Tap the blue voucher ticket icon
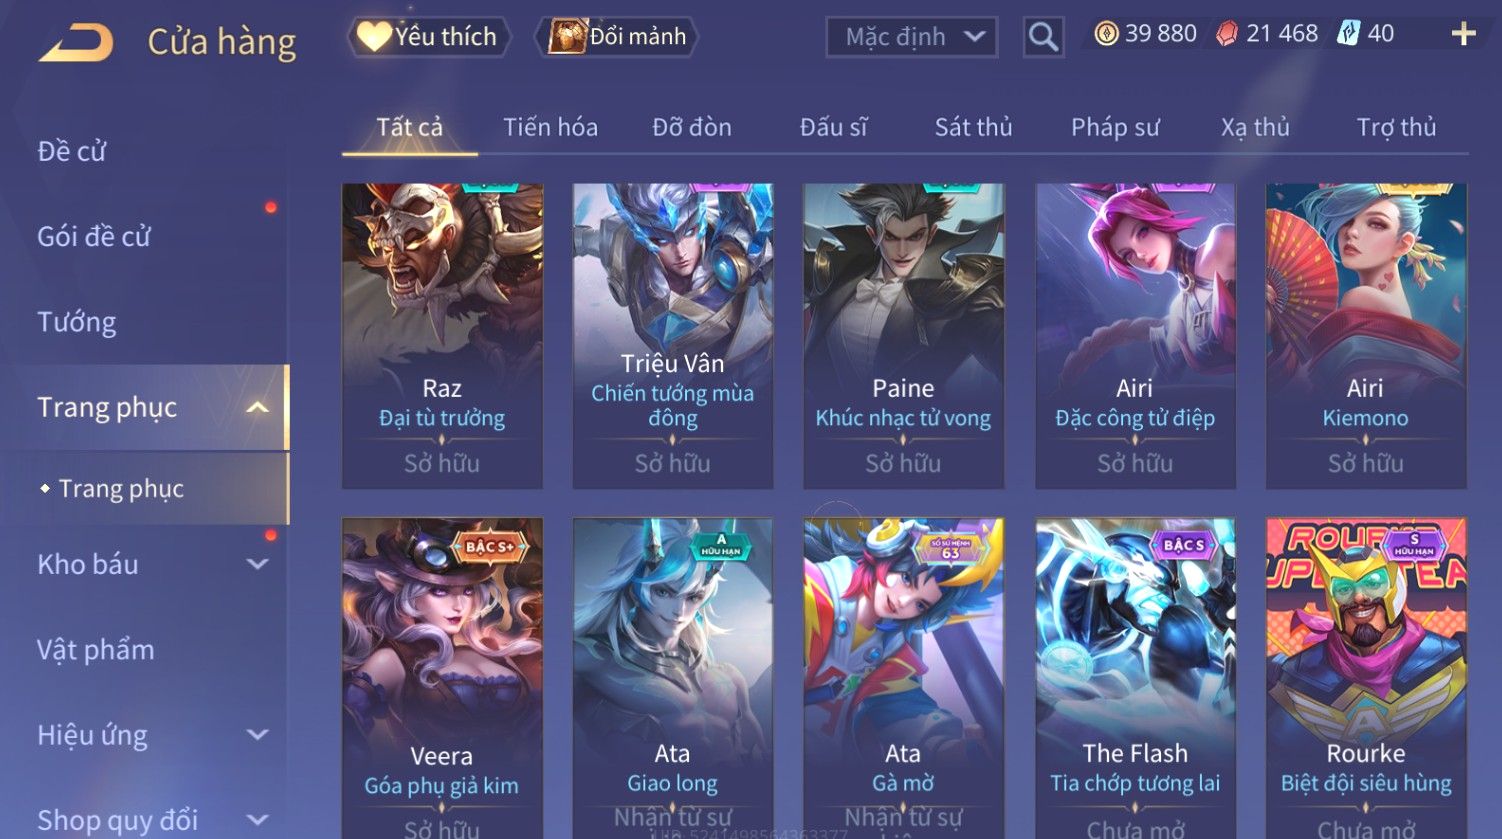Viewport: 1502px width, 839px height. click(1349, 33)
